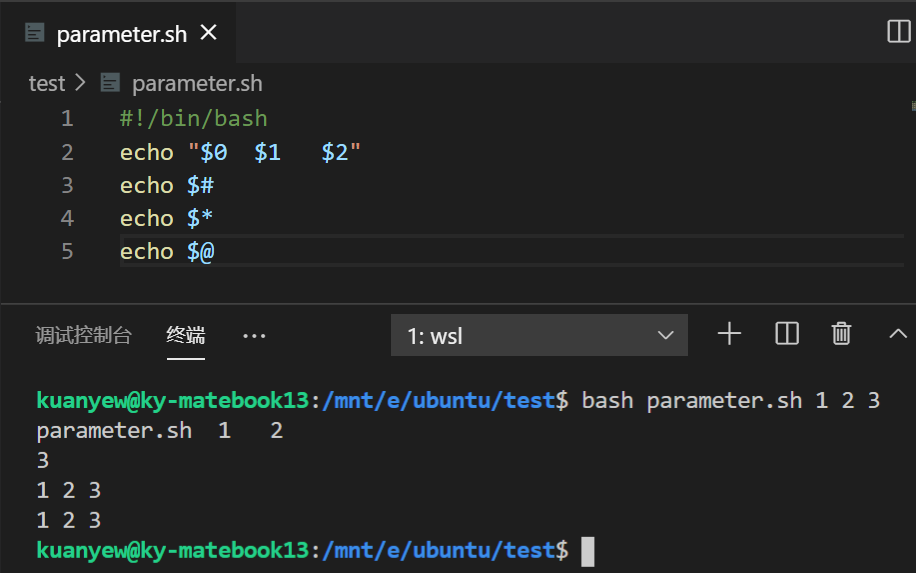Click the parameter.sh breadcrumb item
Image resolution: width=916 pixels, height=573 pixels.
point(197,84)
